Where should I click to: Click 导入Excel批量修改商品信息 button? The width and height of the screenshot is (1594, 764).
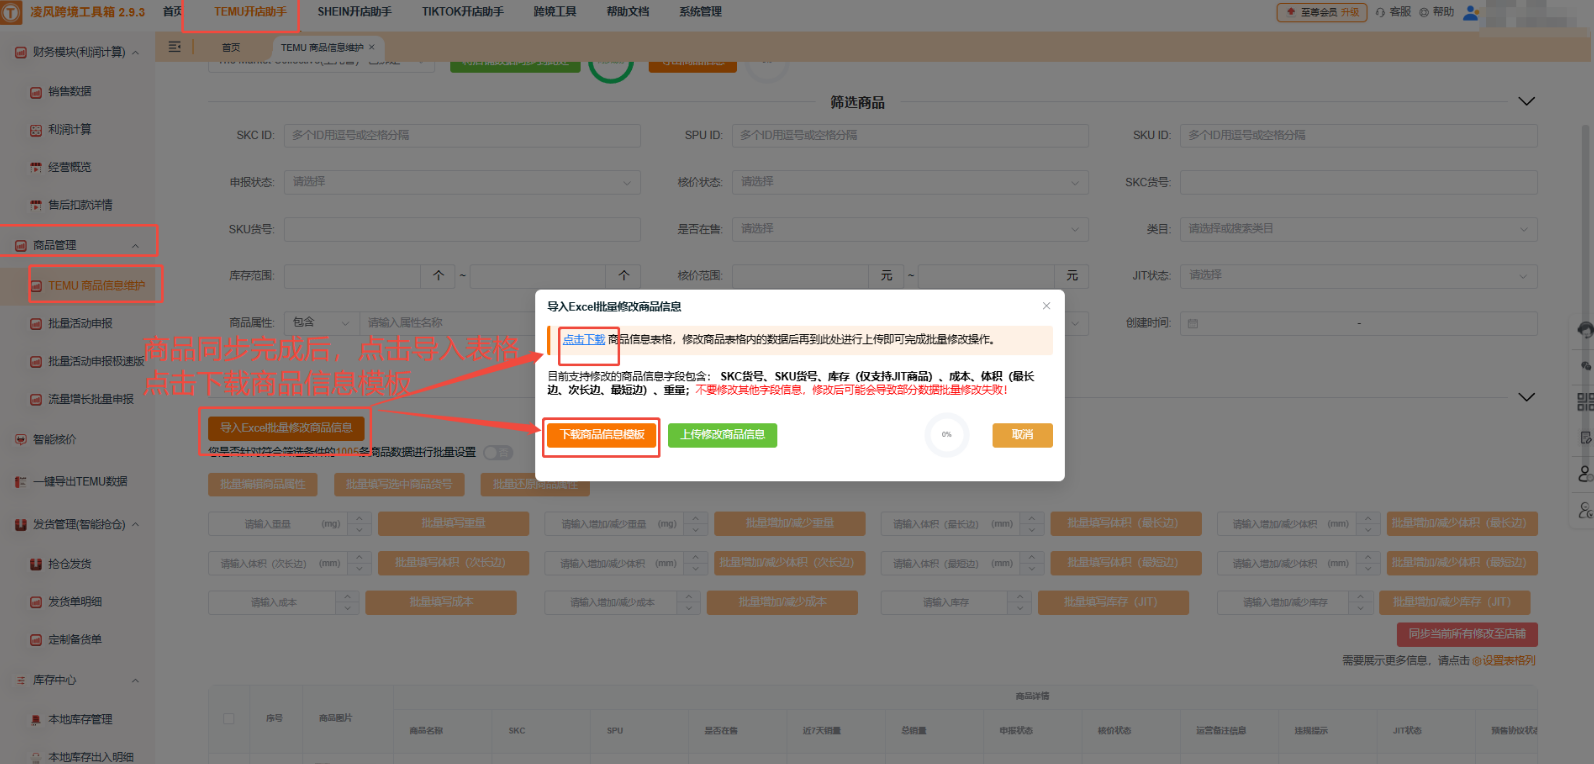286,428
